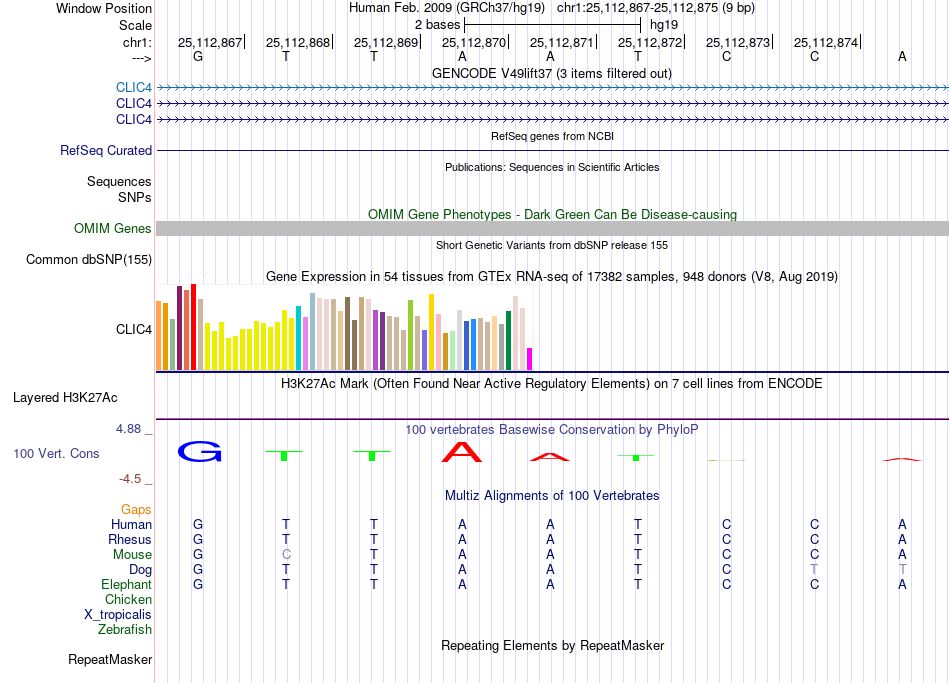Click the Layered H3K27Ac track label

click(x=65, y=398)
